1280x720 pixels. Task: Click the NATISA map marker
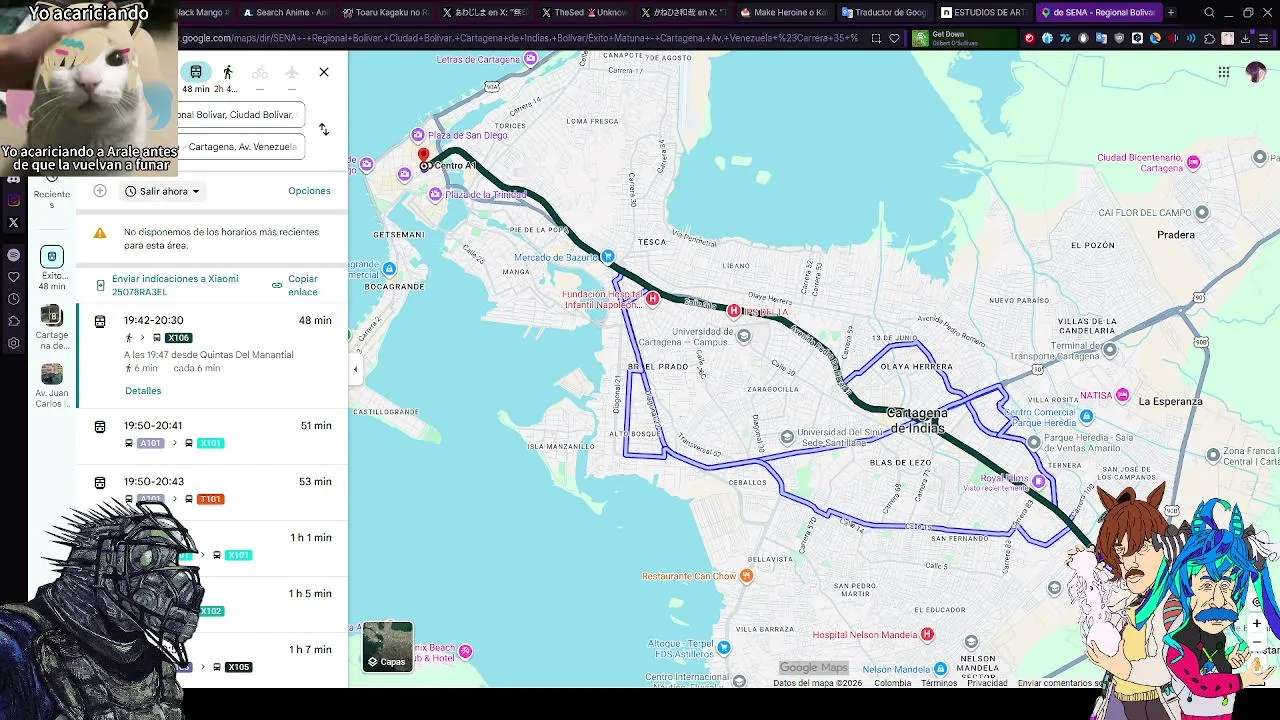(1123, 395)
